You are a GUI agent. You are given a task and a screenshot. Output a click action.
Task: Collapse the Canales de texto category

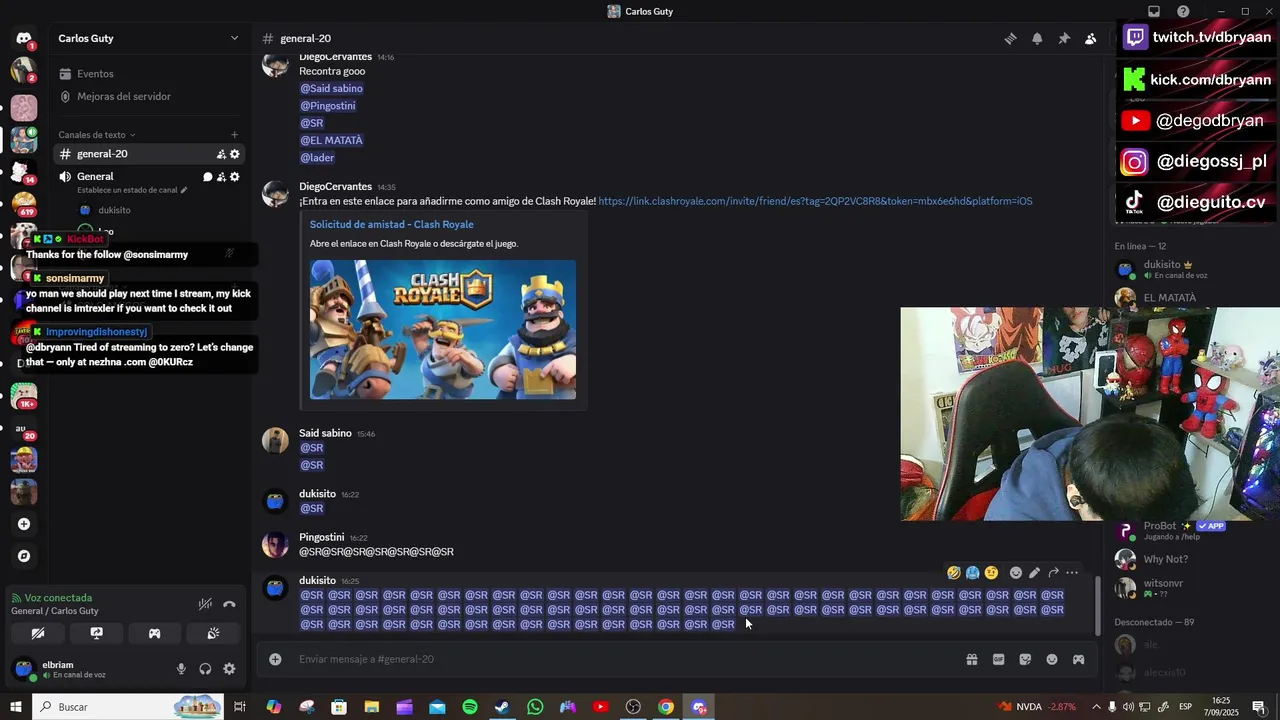tap(96, 135)
